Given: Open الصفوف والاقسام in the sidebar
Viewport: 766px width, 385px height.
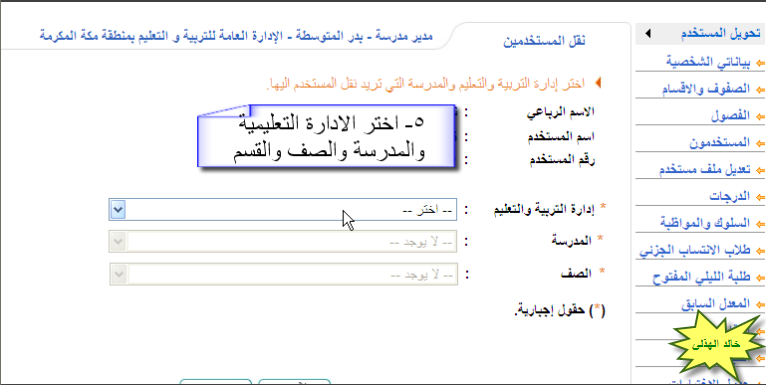Looking at the screenshot, I should click(705, 89).
